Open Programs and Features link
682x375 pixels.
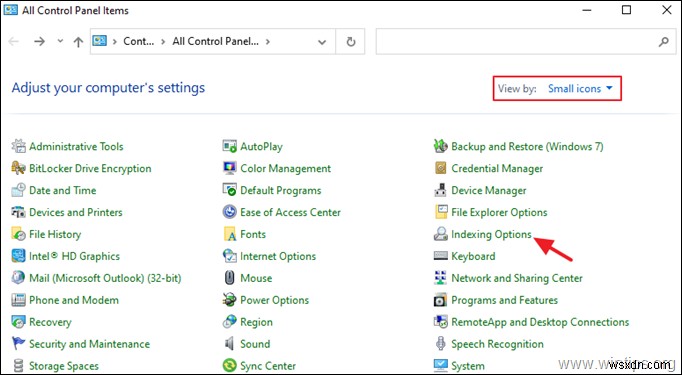pyautogui.click(x=505, y=300)
